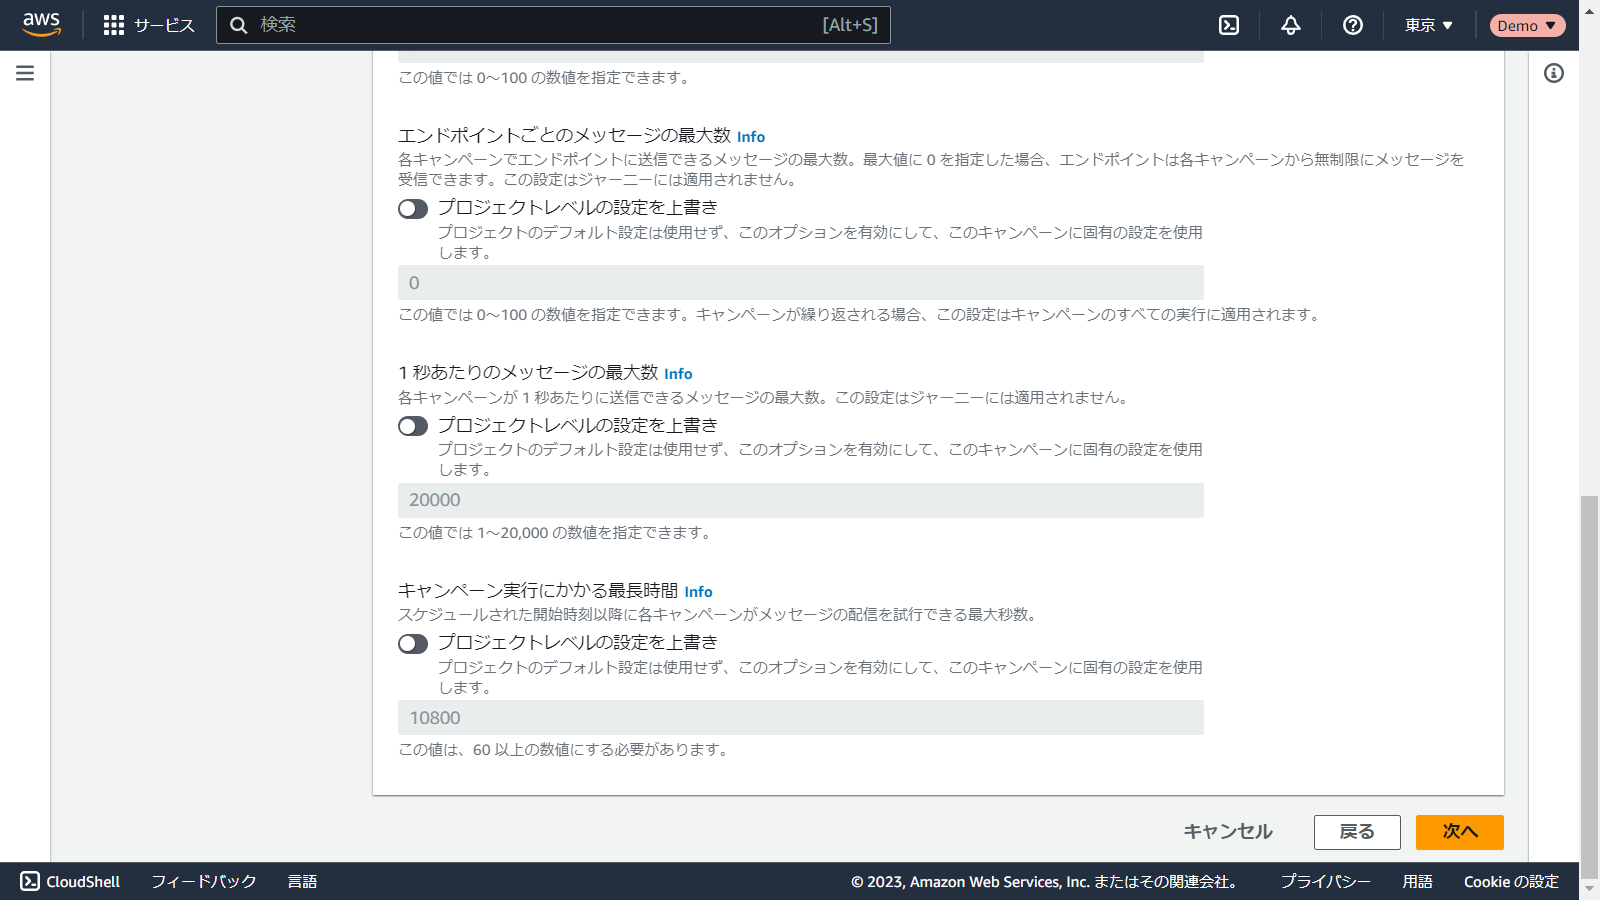Click the 次へ button
The width and height of the screenshot is (1600, 900).
pyautogui.click(x=1459, y=832)
